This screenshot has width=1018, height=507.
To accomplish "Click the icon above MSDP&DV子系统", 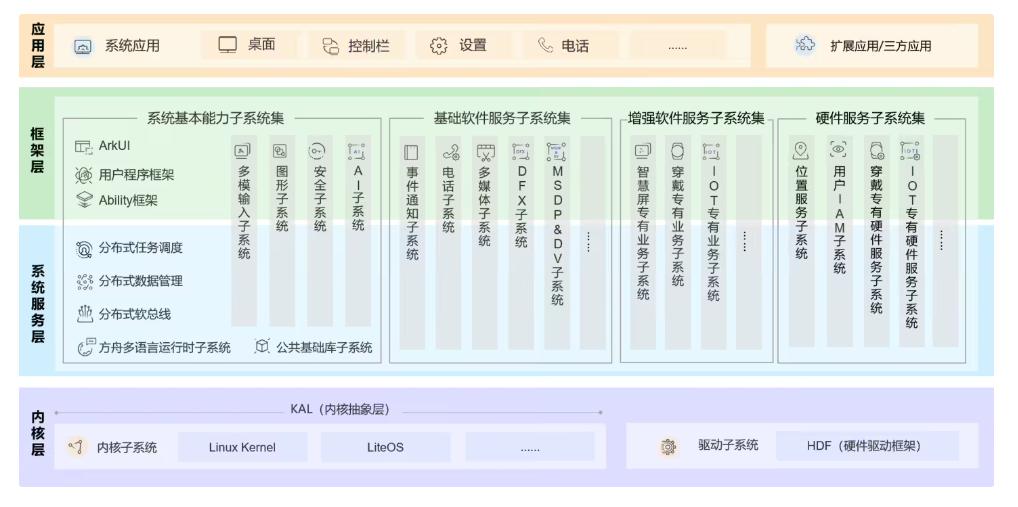I will coord(556,152).
